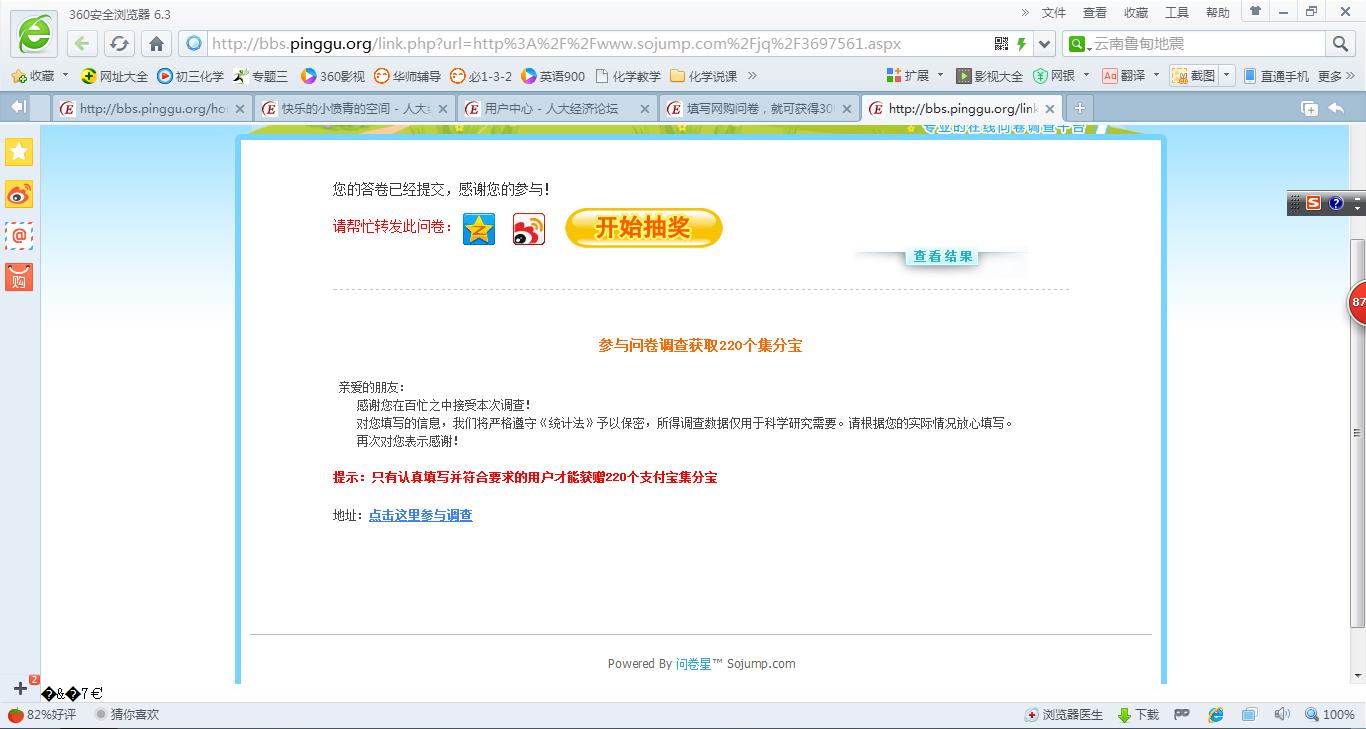
Task: Click the 截图 screenshot tool
Action: coord(1194,76)
